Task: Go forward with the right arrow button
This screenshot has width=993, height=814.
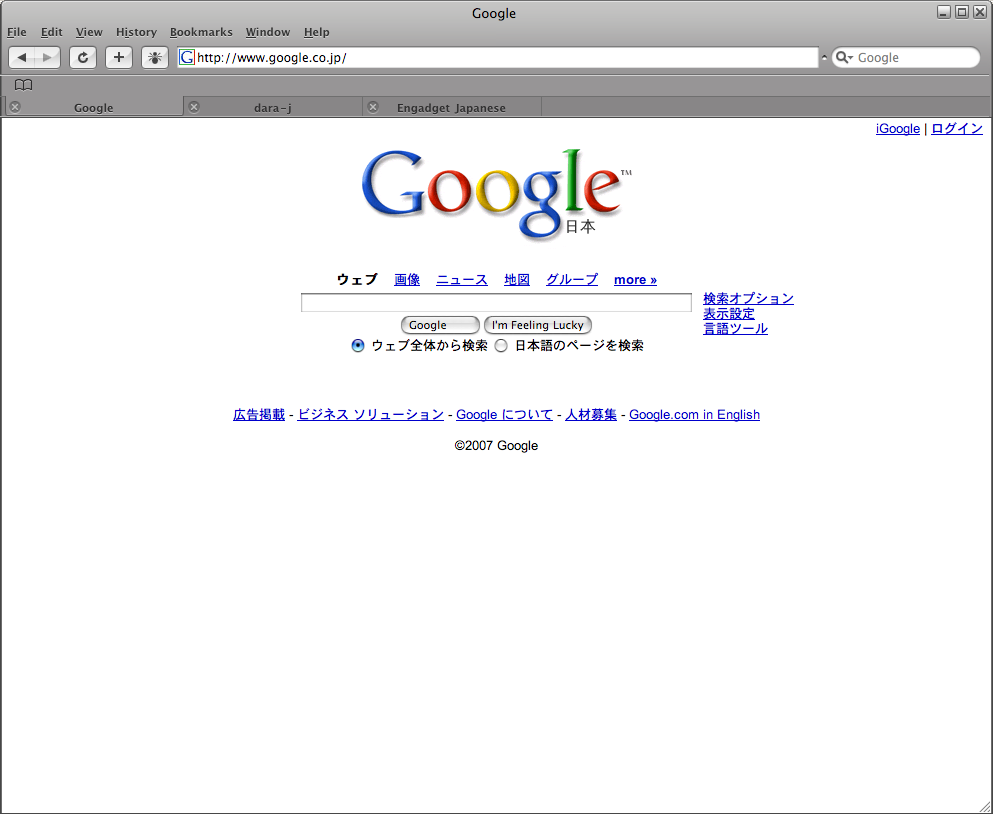Action: point(47,58)
